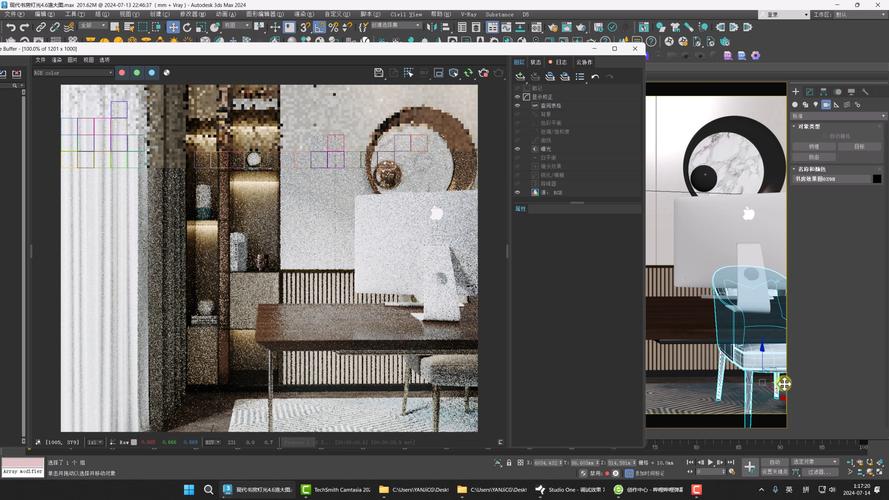Click the stop render teapot icon in Frame Buffer
Screen dimensions: 889x500
pyautogui.click(x=484, y=73)
